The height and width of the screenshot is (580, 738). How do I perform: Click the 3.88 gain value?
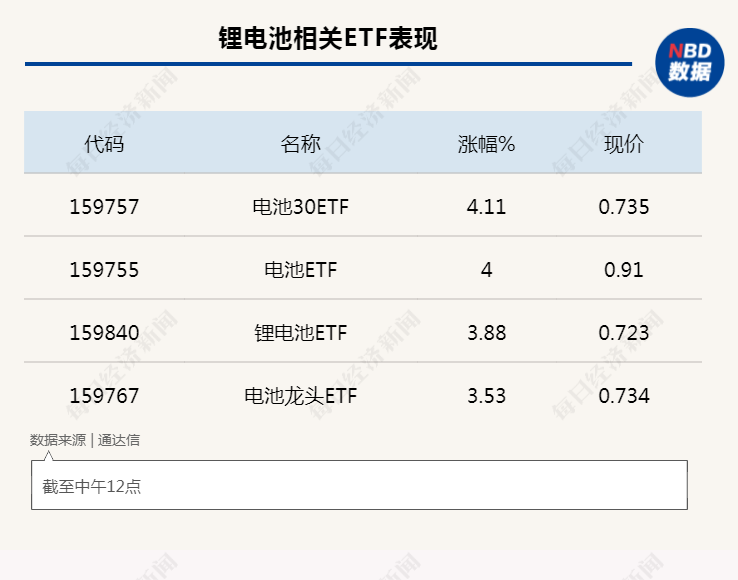(486, 333)
